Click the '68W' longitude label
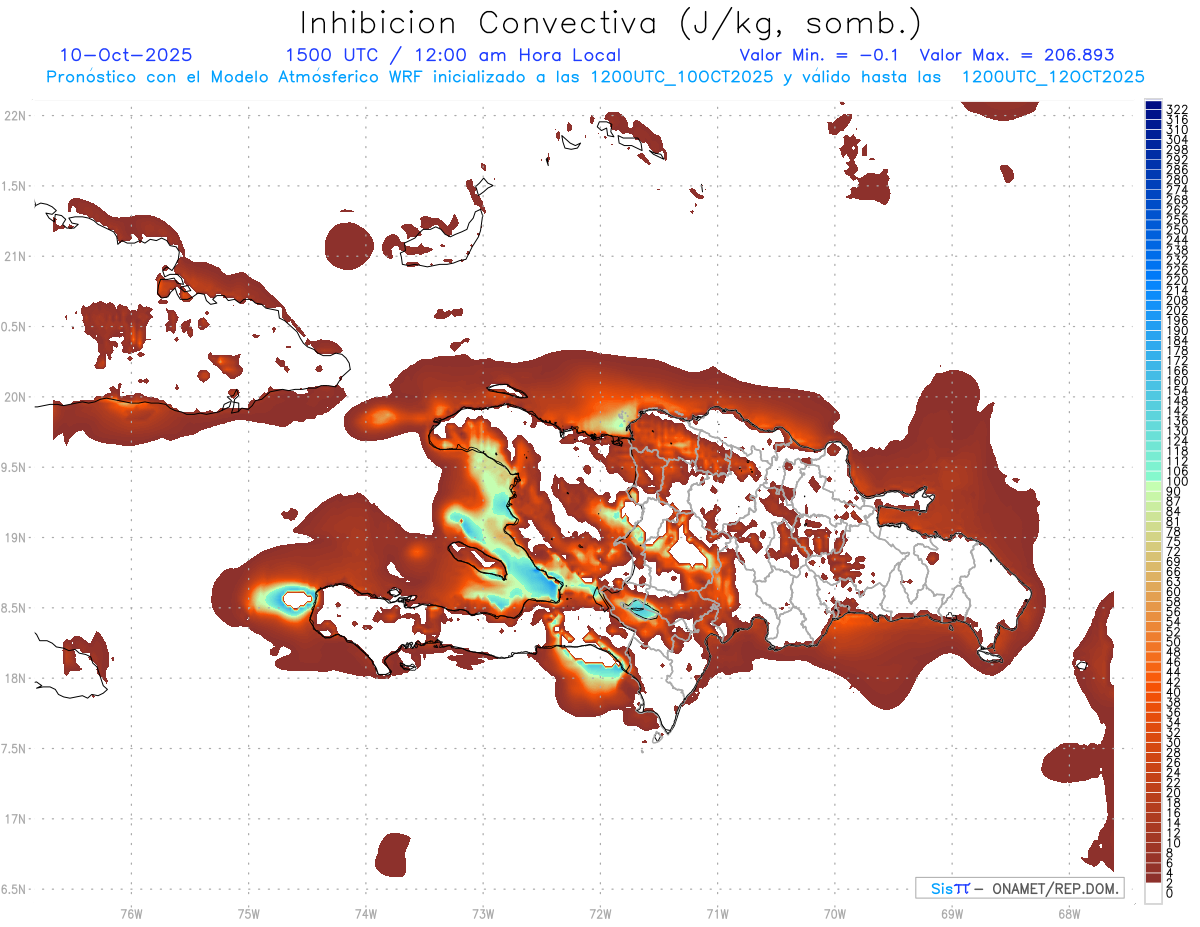1200x927 pixels. click(1069, 913)
